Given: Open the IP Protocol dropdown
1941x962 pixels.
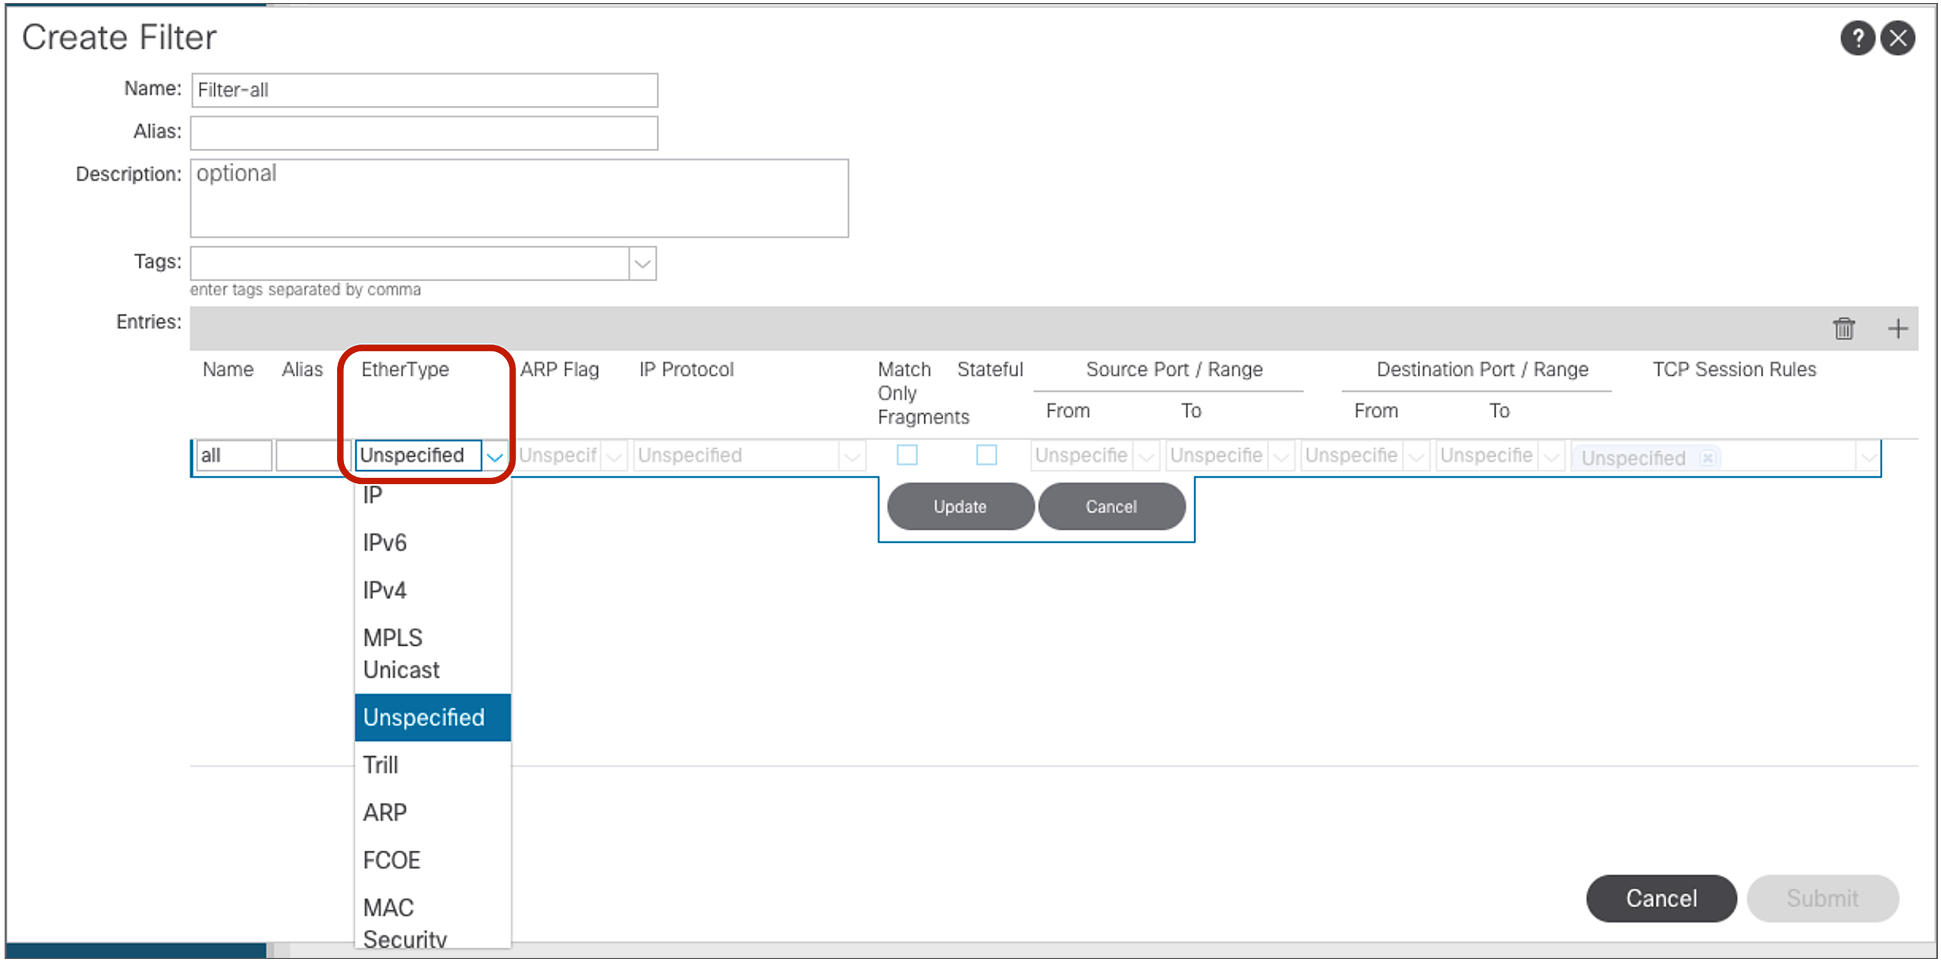Looking at the screenshot, I should tap(852, 455).
